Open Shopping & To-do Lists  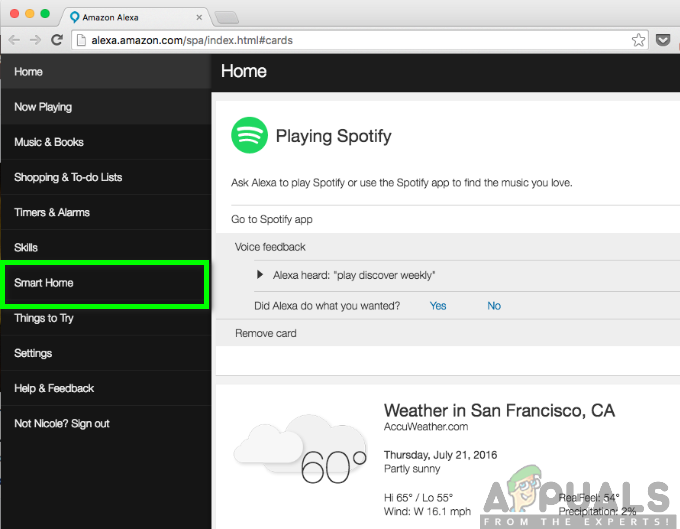pyautogui.click(x=106, y=177)
